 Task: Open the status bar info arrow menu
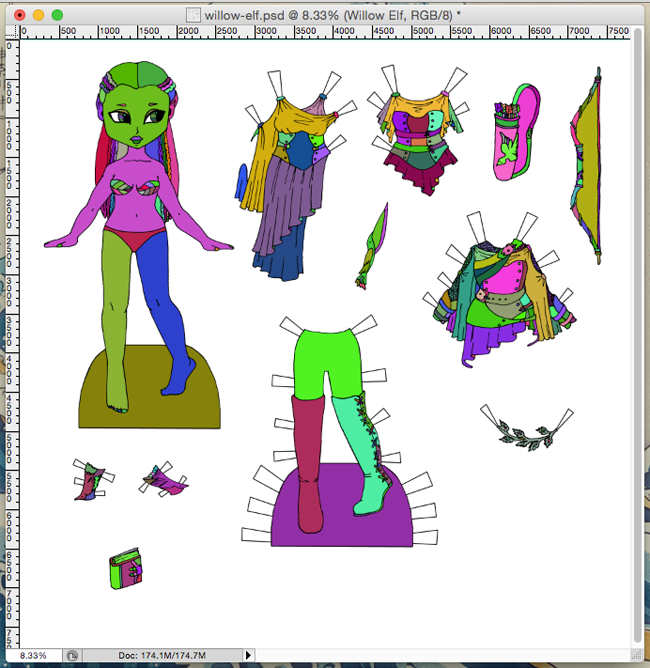248,655
